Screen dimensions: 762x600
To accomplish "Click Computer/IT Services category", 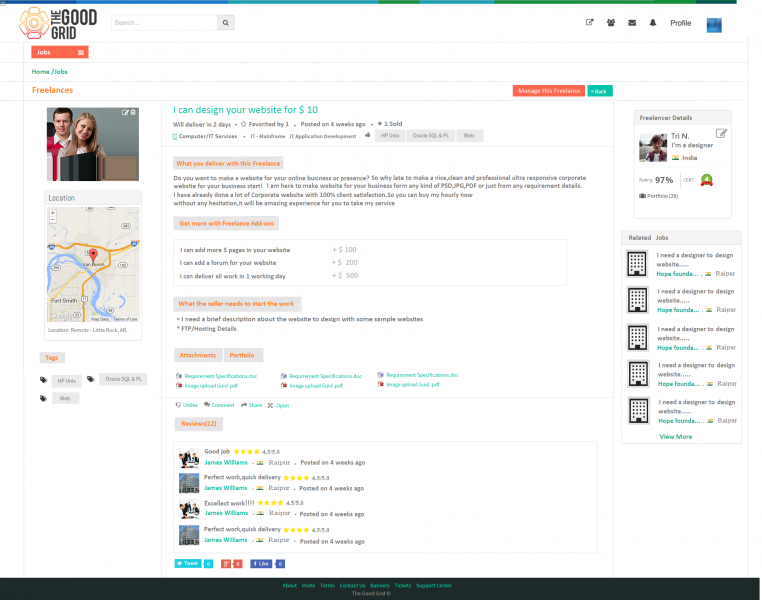I will 208,136.
